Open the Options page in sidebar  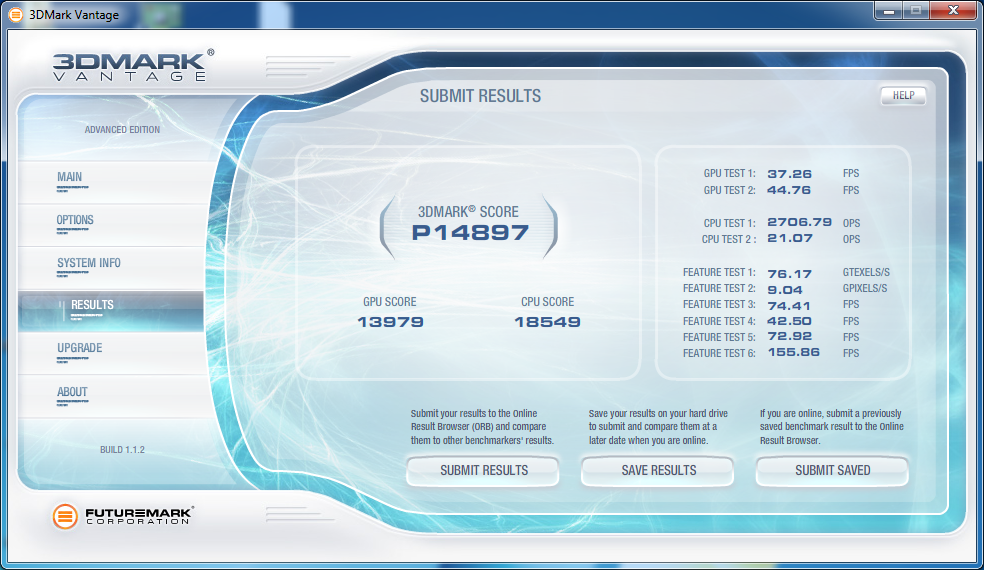[75, 221]
